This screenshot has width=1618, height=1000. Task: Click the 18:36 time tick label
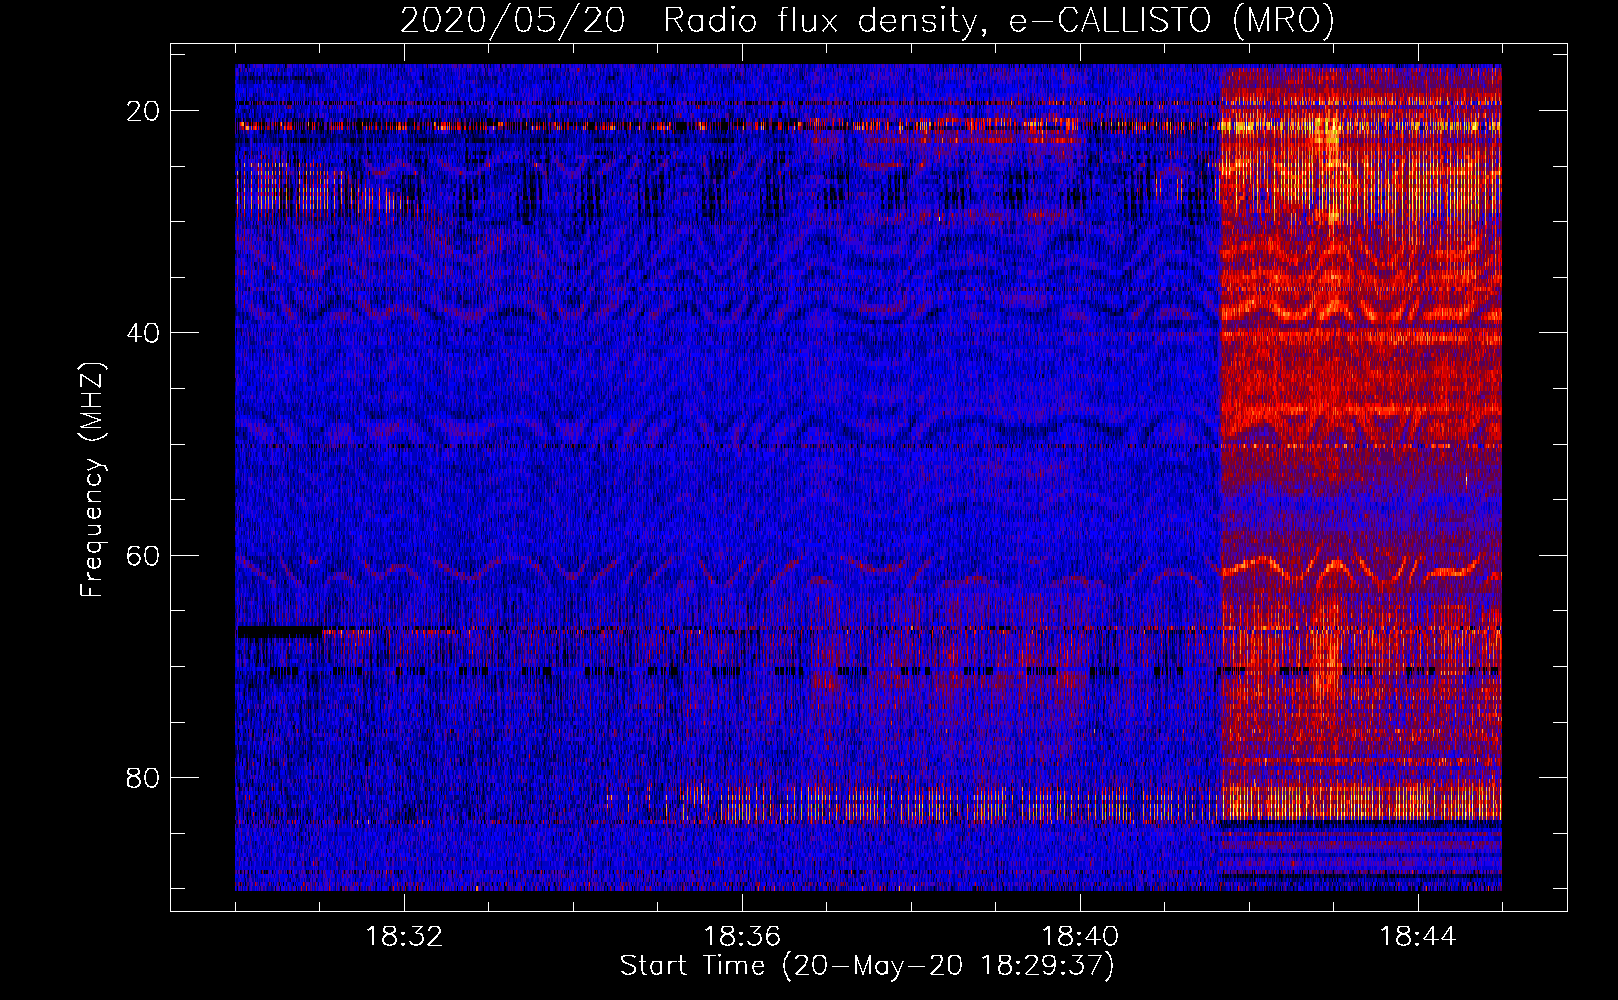(742, 937)
